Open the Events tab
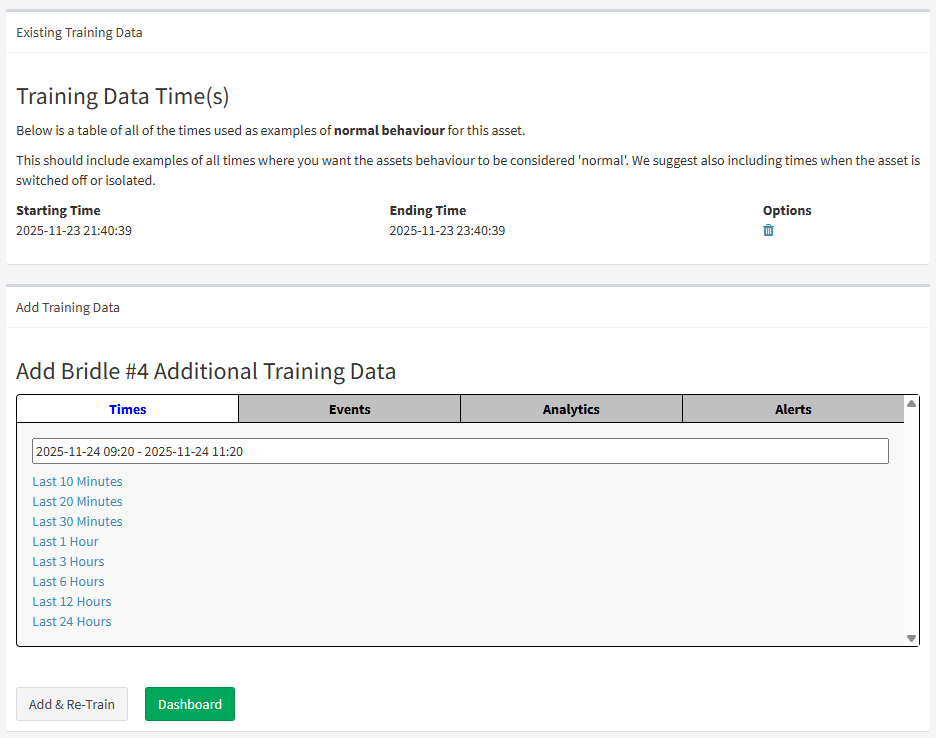The width and height of the screenshot is (936, 738). coord(350,409)
